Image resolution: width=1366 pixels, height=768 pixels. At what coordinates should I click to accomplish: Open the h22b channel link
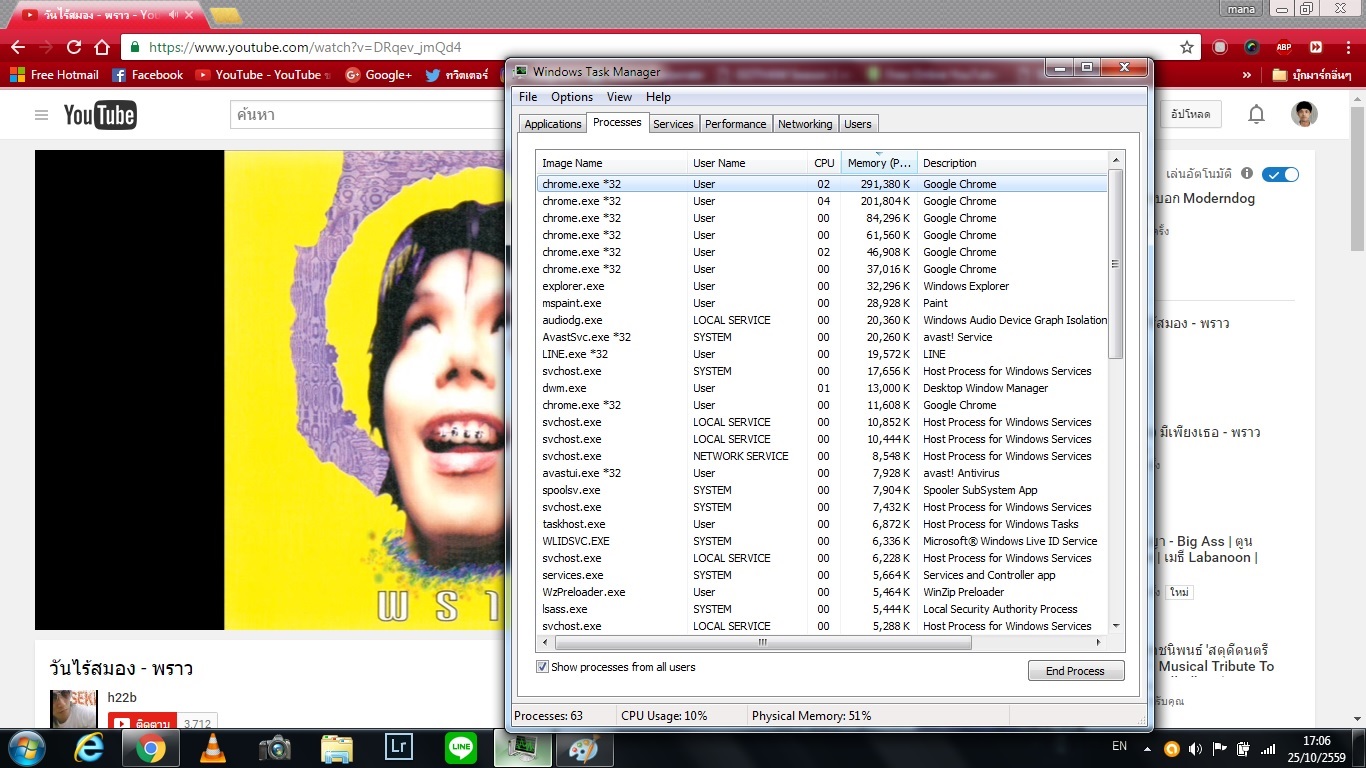122,697
